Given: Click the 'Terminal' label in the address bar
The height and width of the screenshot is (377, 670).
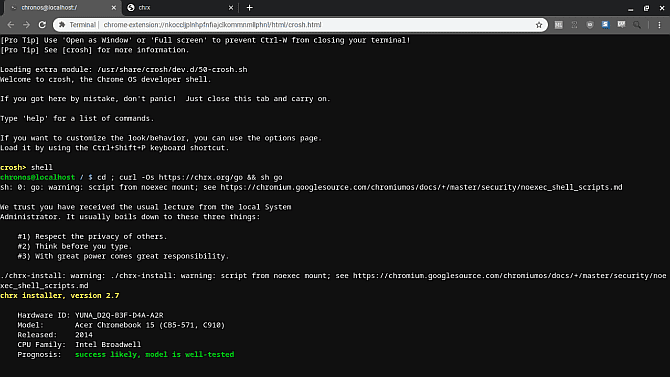Looking at the screenshot, I should [82, 25].
